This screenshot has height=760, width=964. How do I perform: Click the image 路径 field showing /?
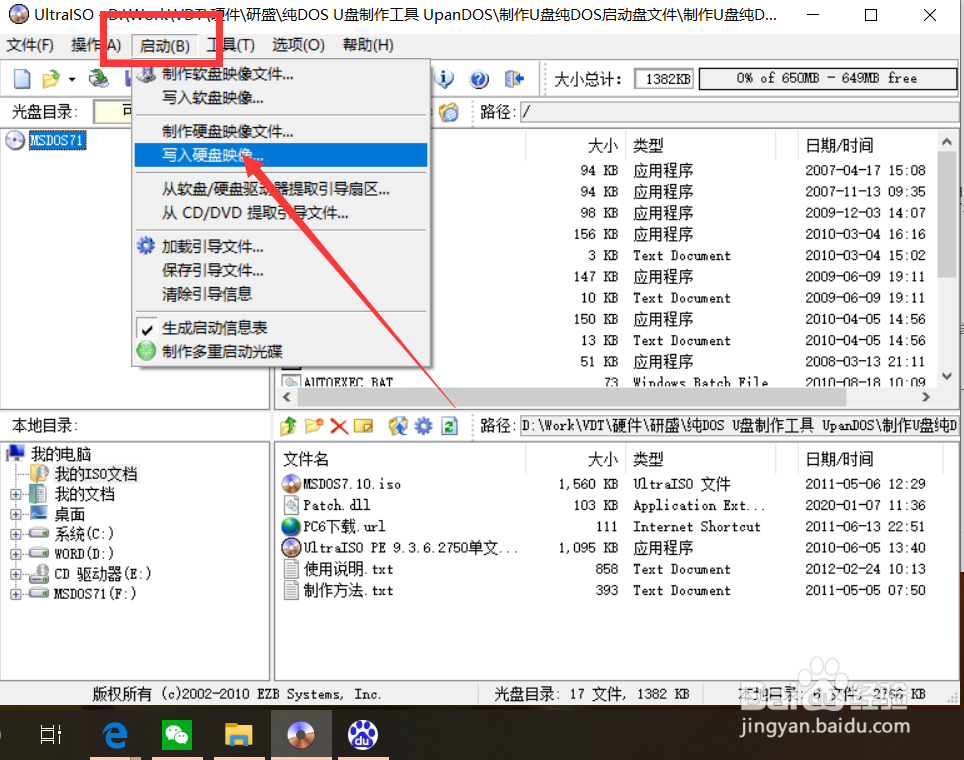(738, 112)
